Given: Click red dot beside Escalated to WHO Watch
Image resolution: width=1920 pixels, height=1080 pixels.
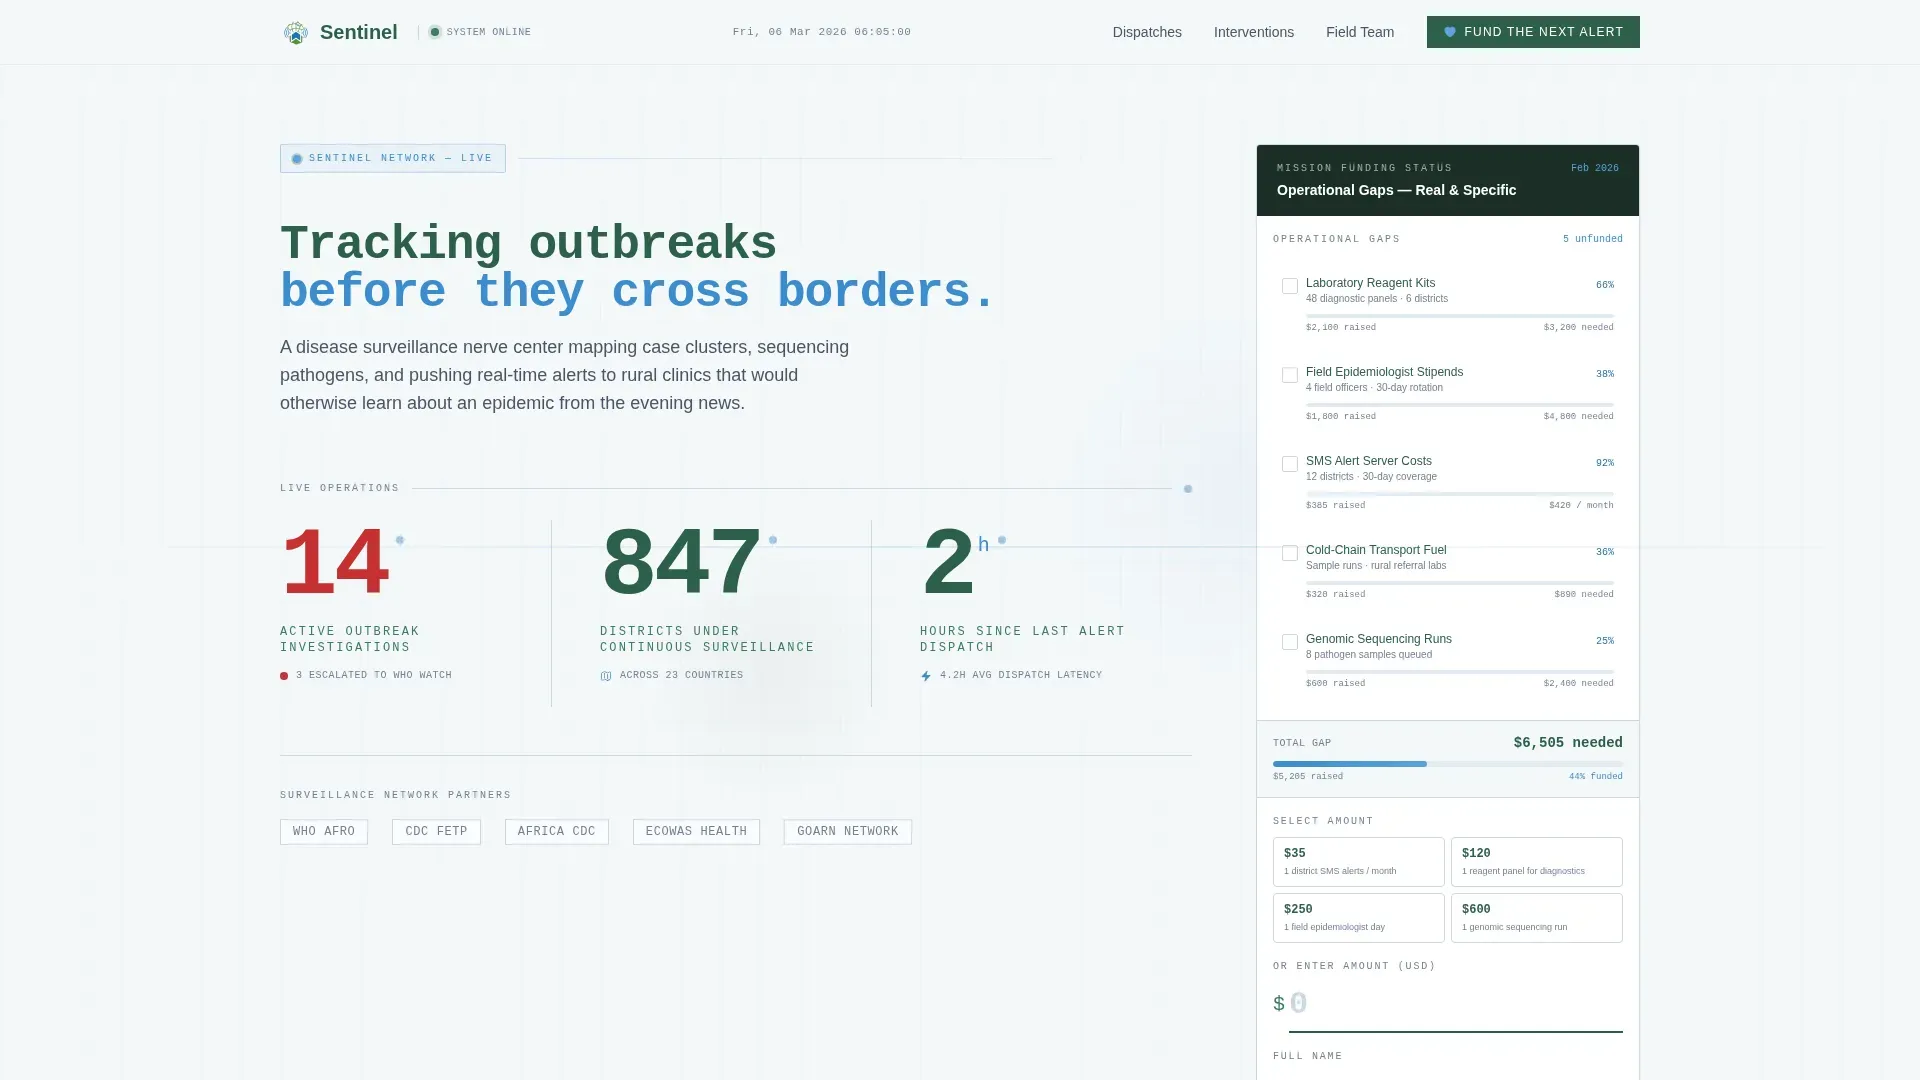Looking at the screenshot, I should pyautogui.click(x=284, y=676).
